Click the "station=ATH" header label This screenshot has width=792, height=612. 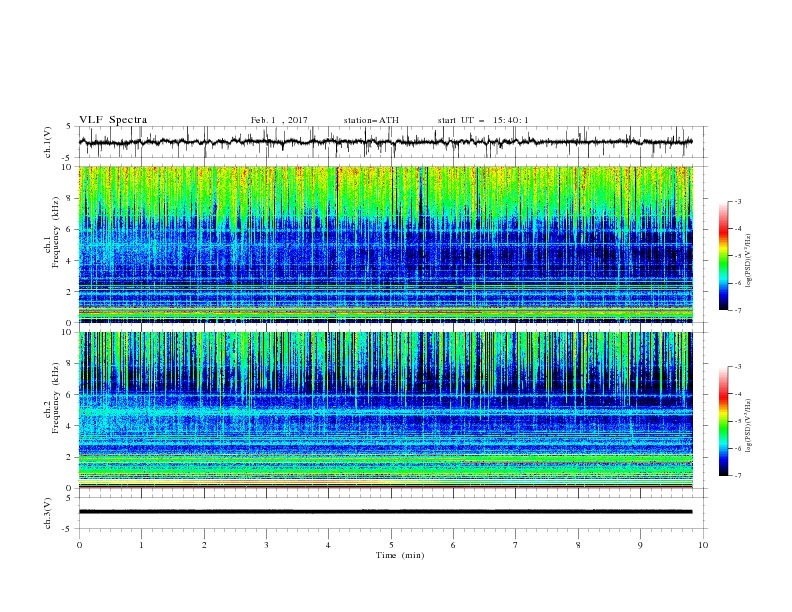pos(371,120)
